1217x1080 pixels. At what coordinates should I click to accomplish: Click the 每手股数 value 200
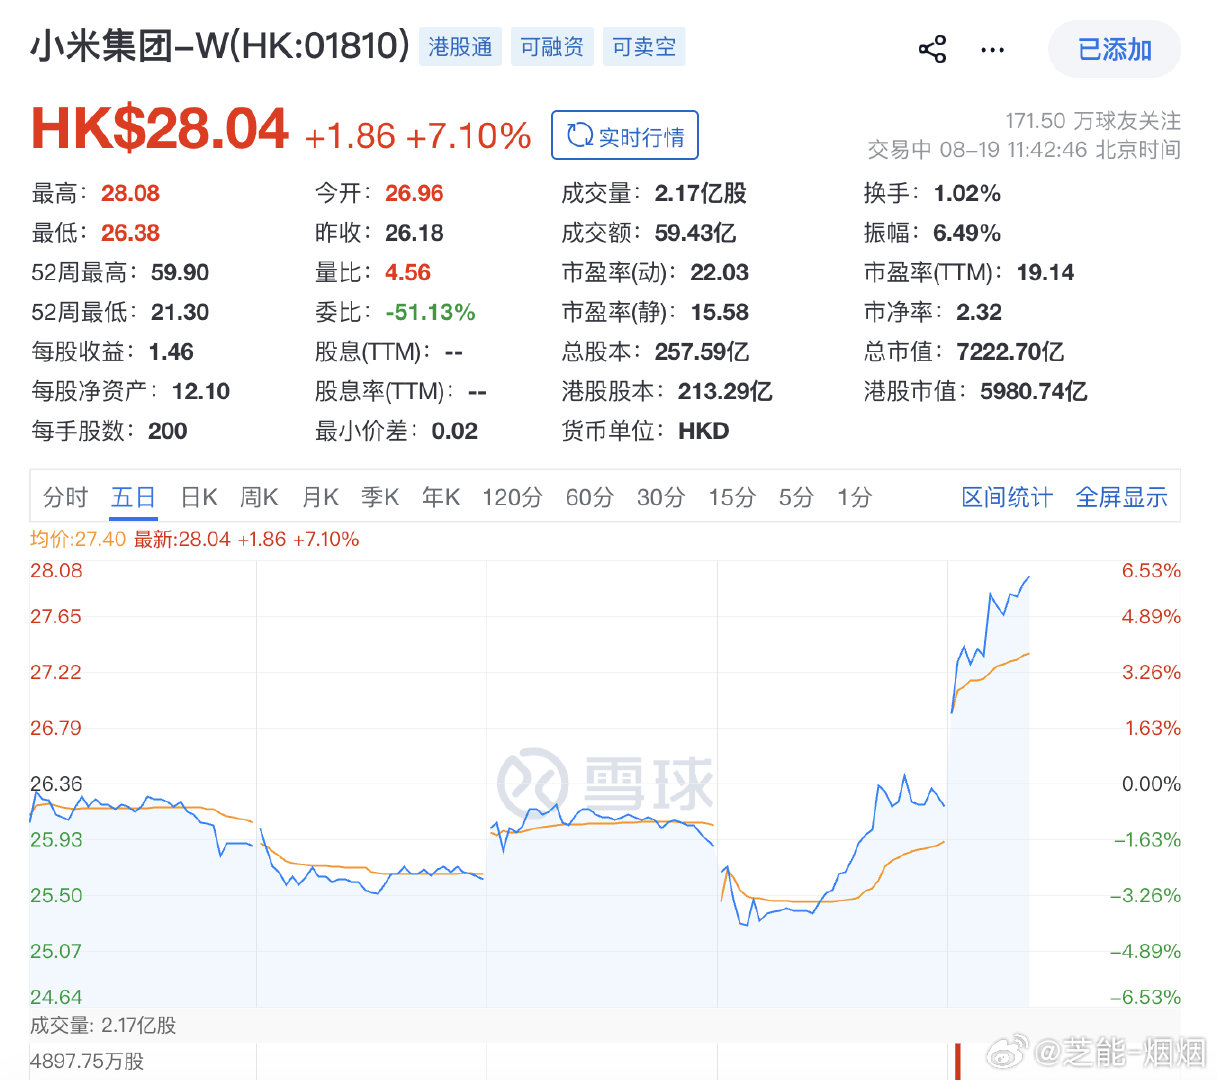coord(168,431)
